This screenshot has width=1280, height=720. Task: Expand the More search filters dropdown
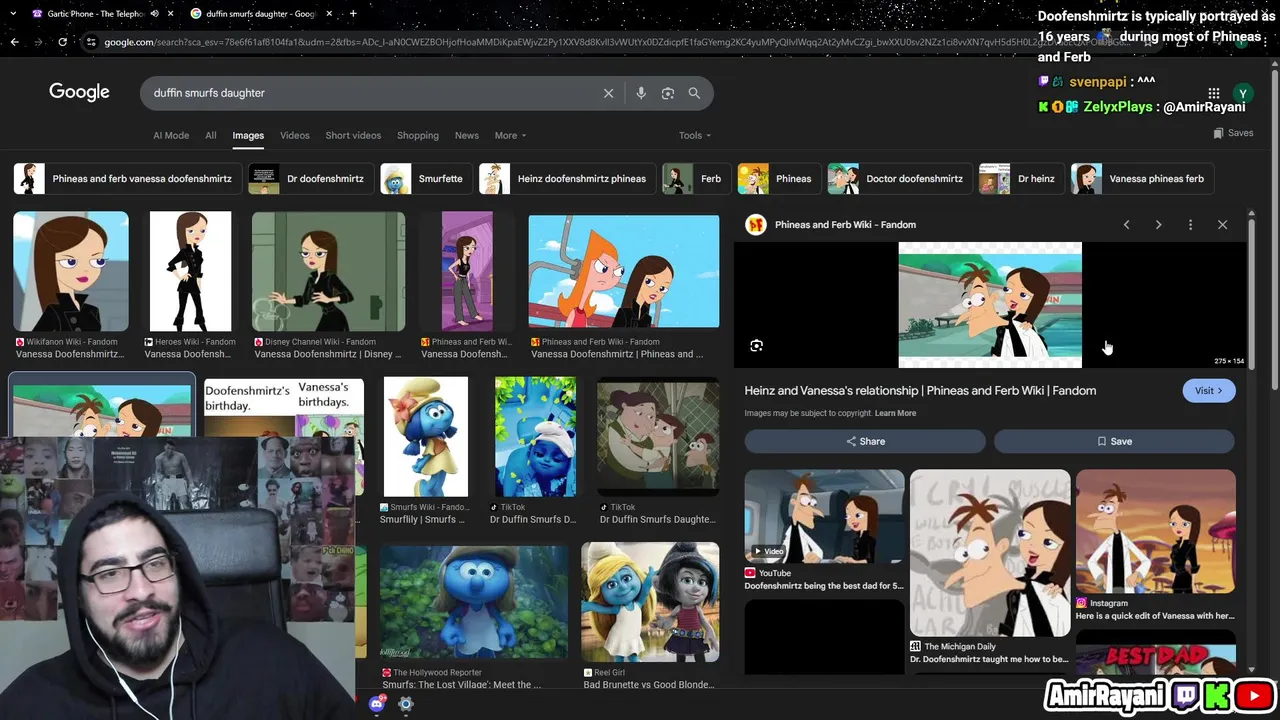click(510, 136)
